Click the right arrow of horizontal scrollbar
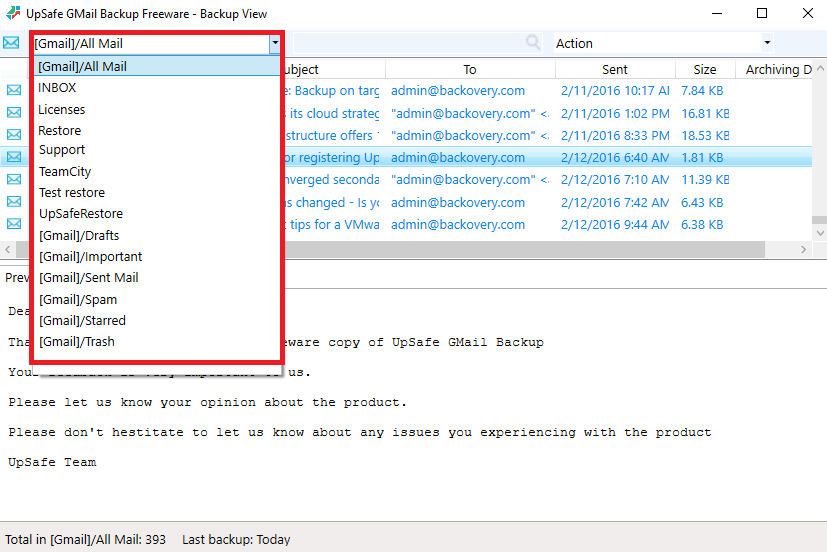Screen dimensions: 827x552 pos(803,249)
